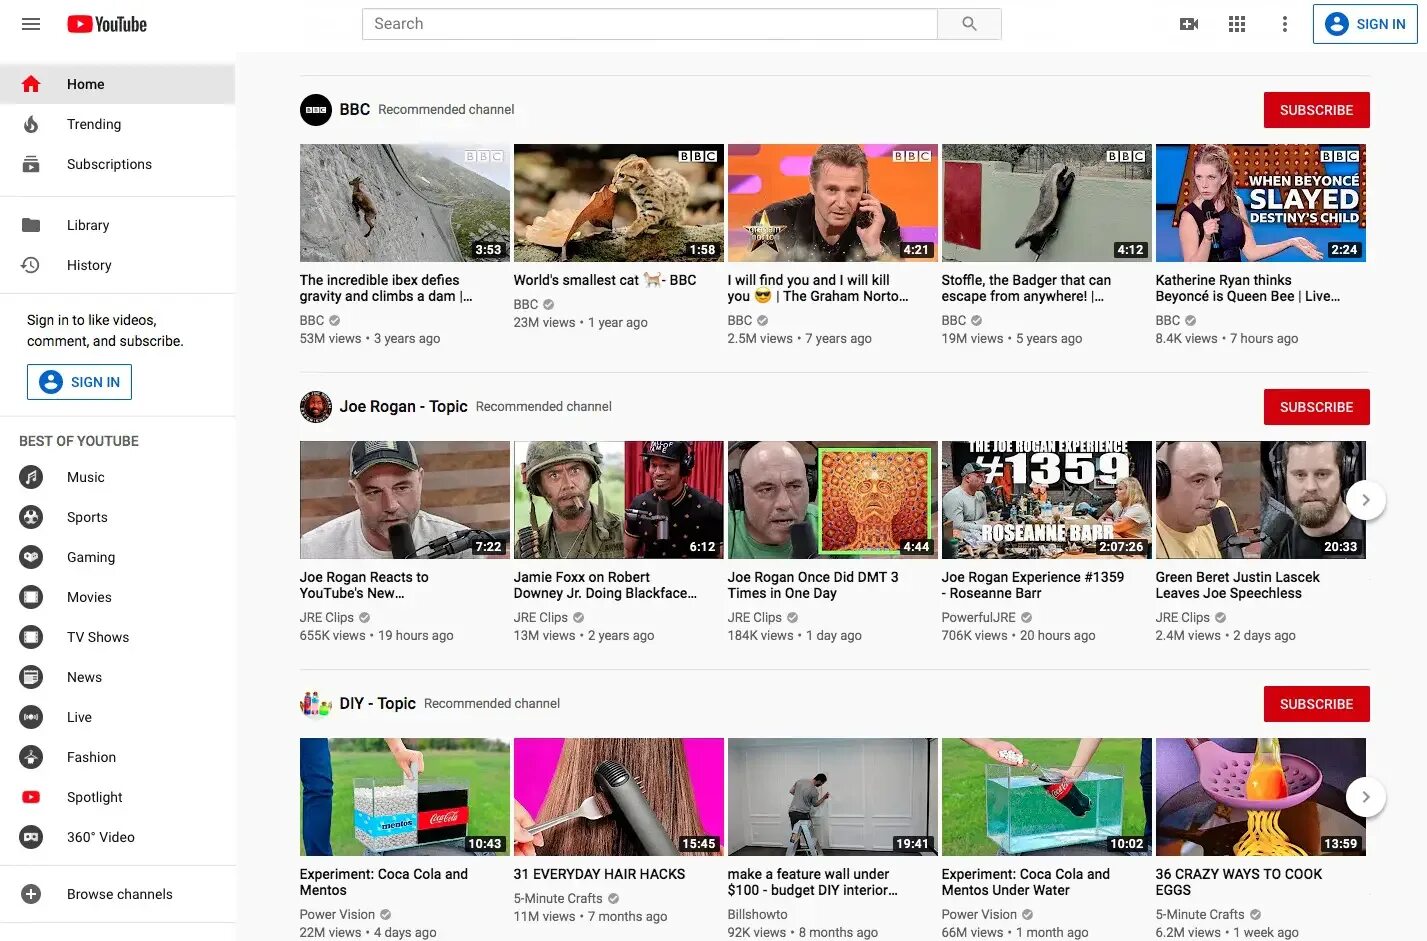
Task: Click the Trending flame icon
Action: pyautogui.click(x=31, y=124)
